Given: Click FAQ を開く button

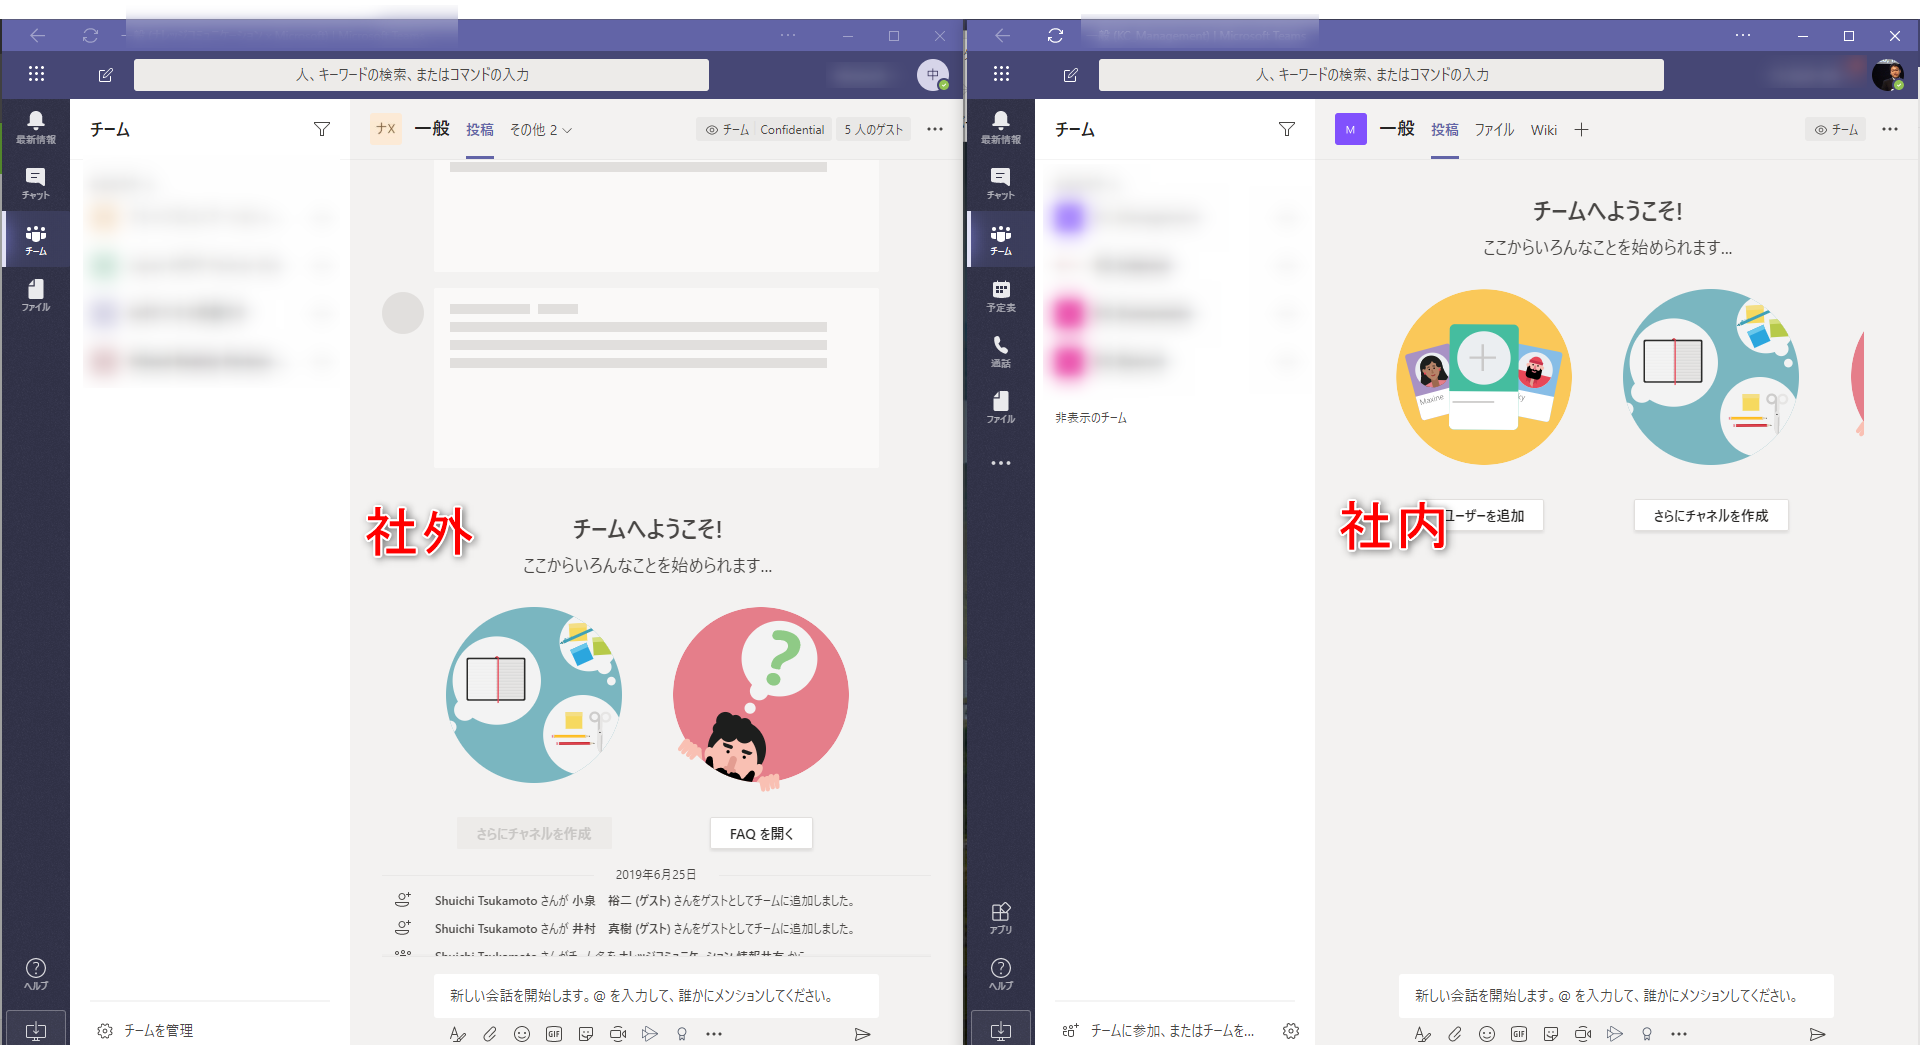Looking at the screenshot, I should click(x=761, y=834).
